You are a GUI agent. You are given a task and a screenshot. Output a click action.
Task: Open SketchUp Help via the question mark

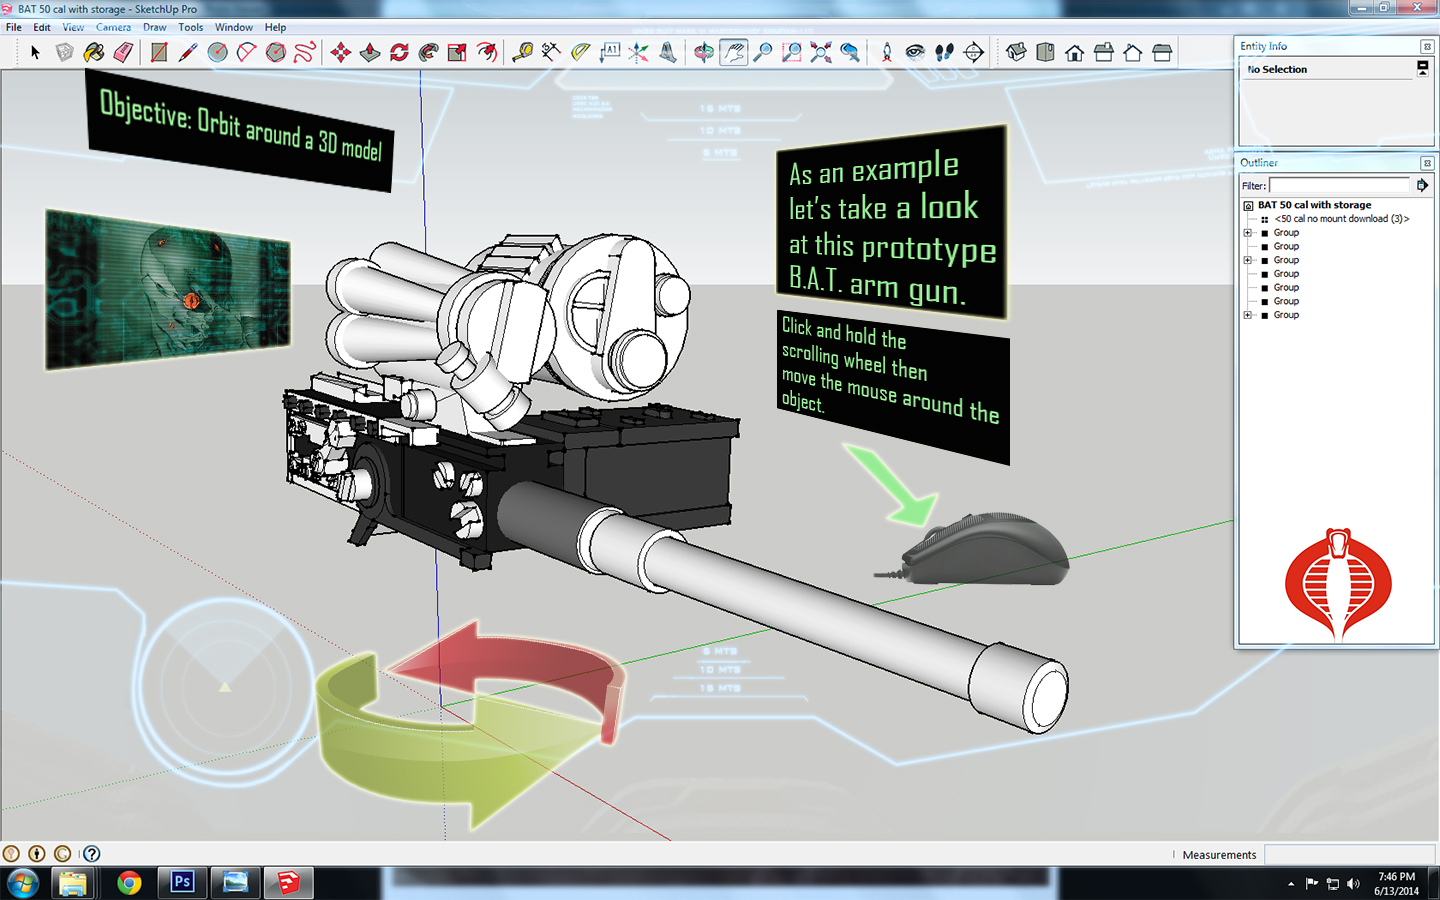tap(90, 854)
